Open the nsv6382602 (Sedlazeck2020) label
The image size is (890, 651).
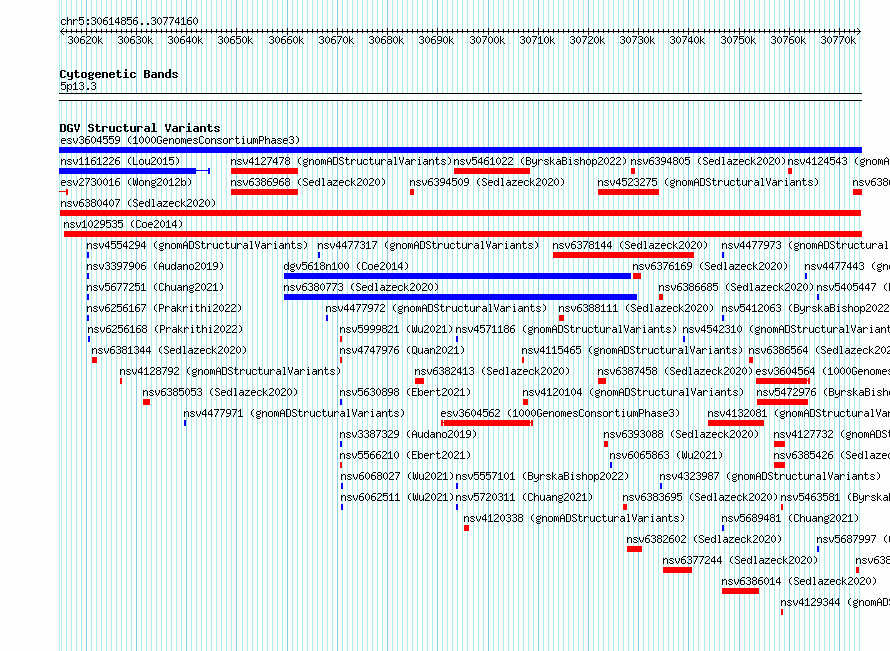point(704,539)
